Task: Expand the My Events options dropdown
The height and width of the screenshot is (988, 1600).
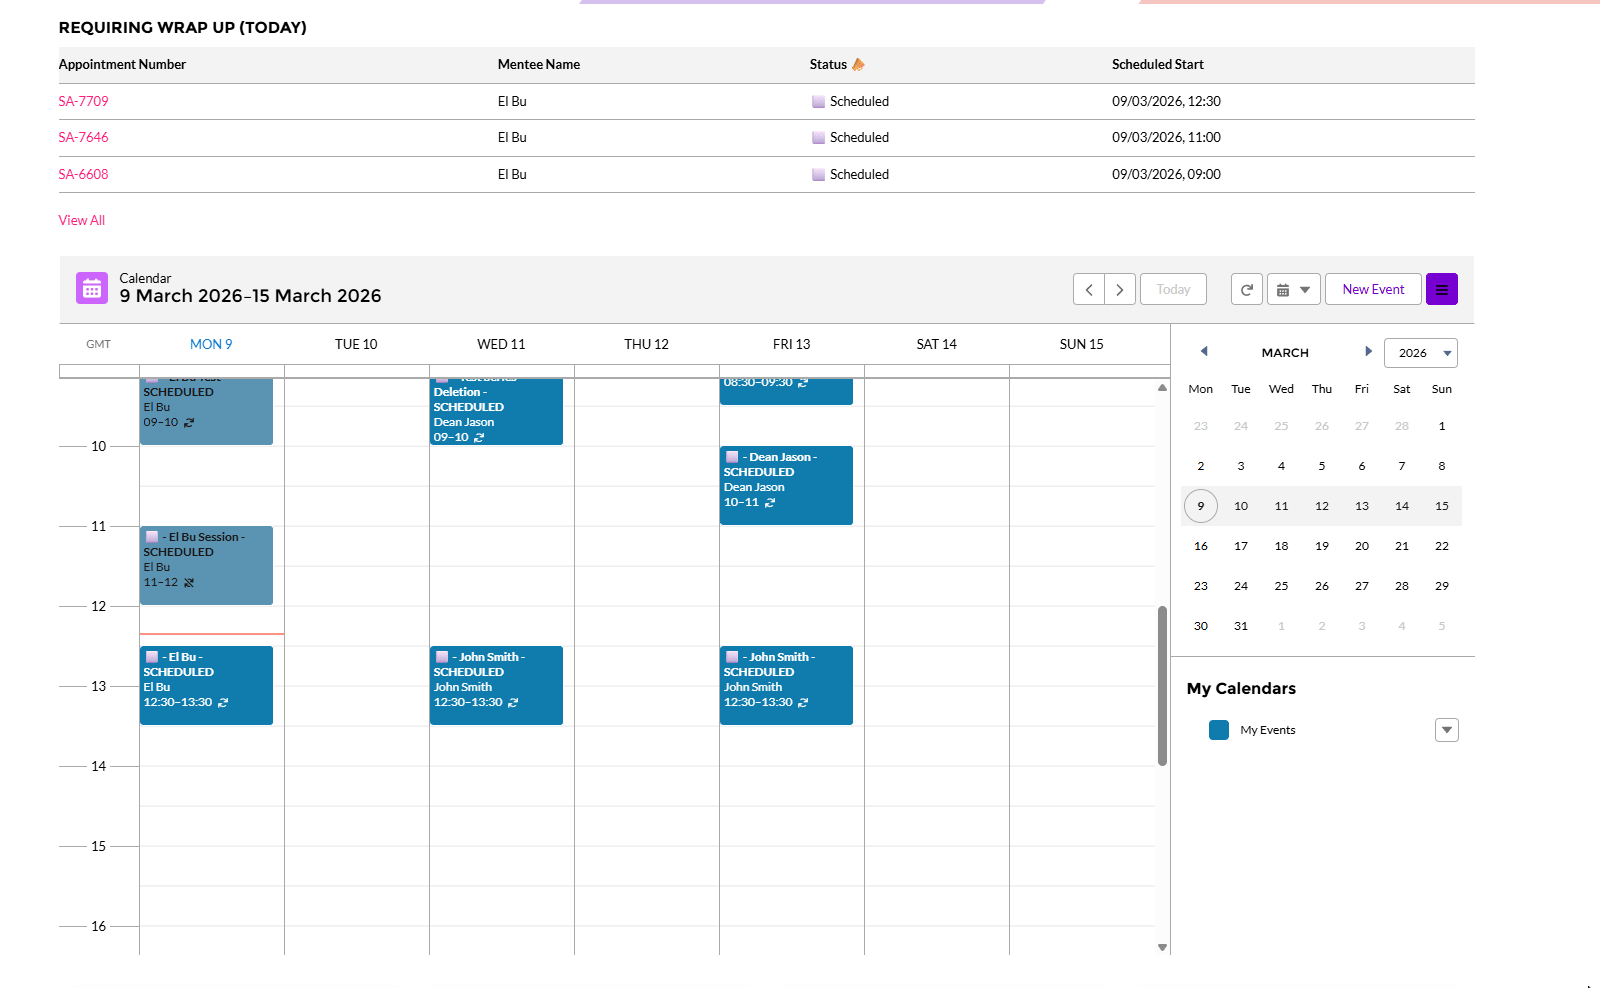Action: [x=1446, y=730]
